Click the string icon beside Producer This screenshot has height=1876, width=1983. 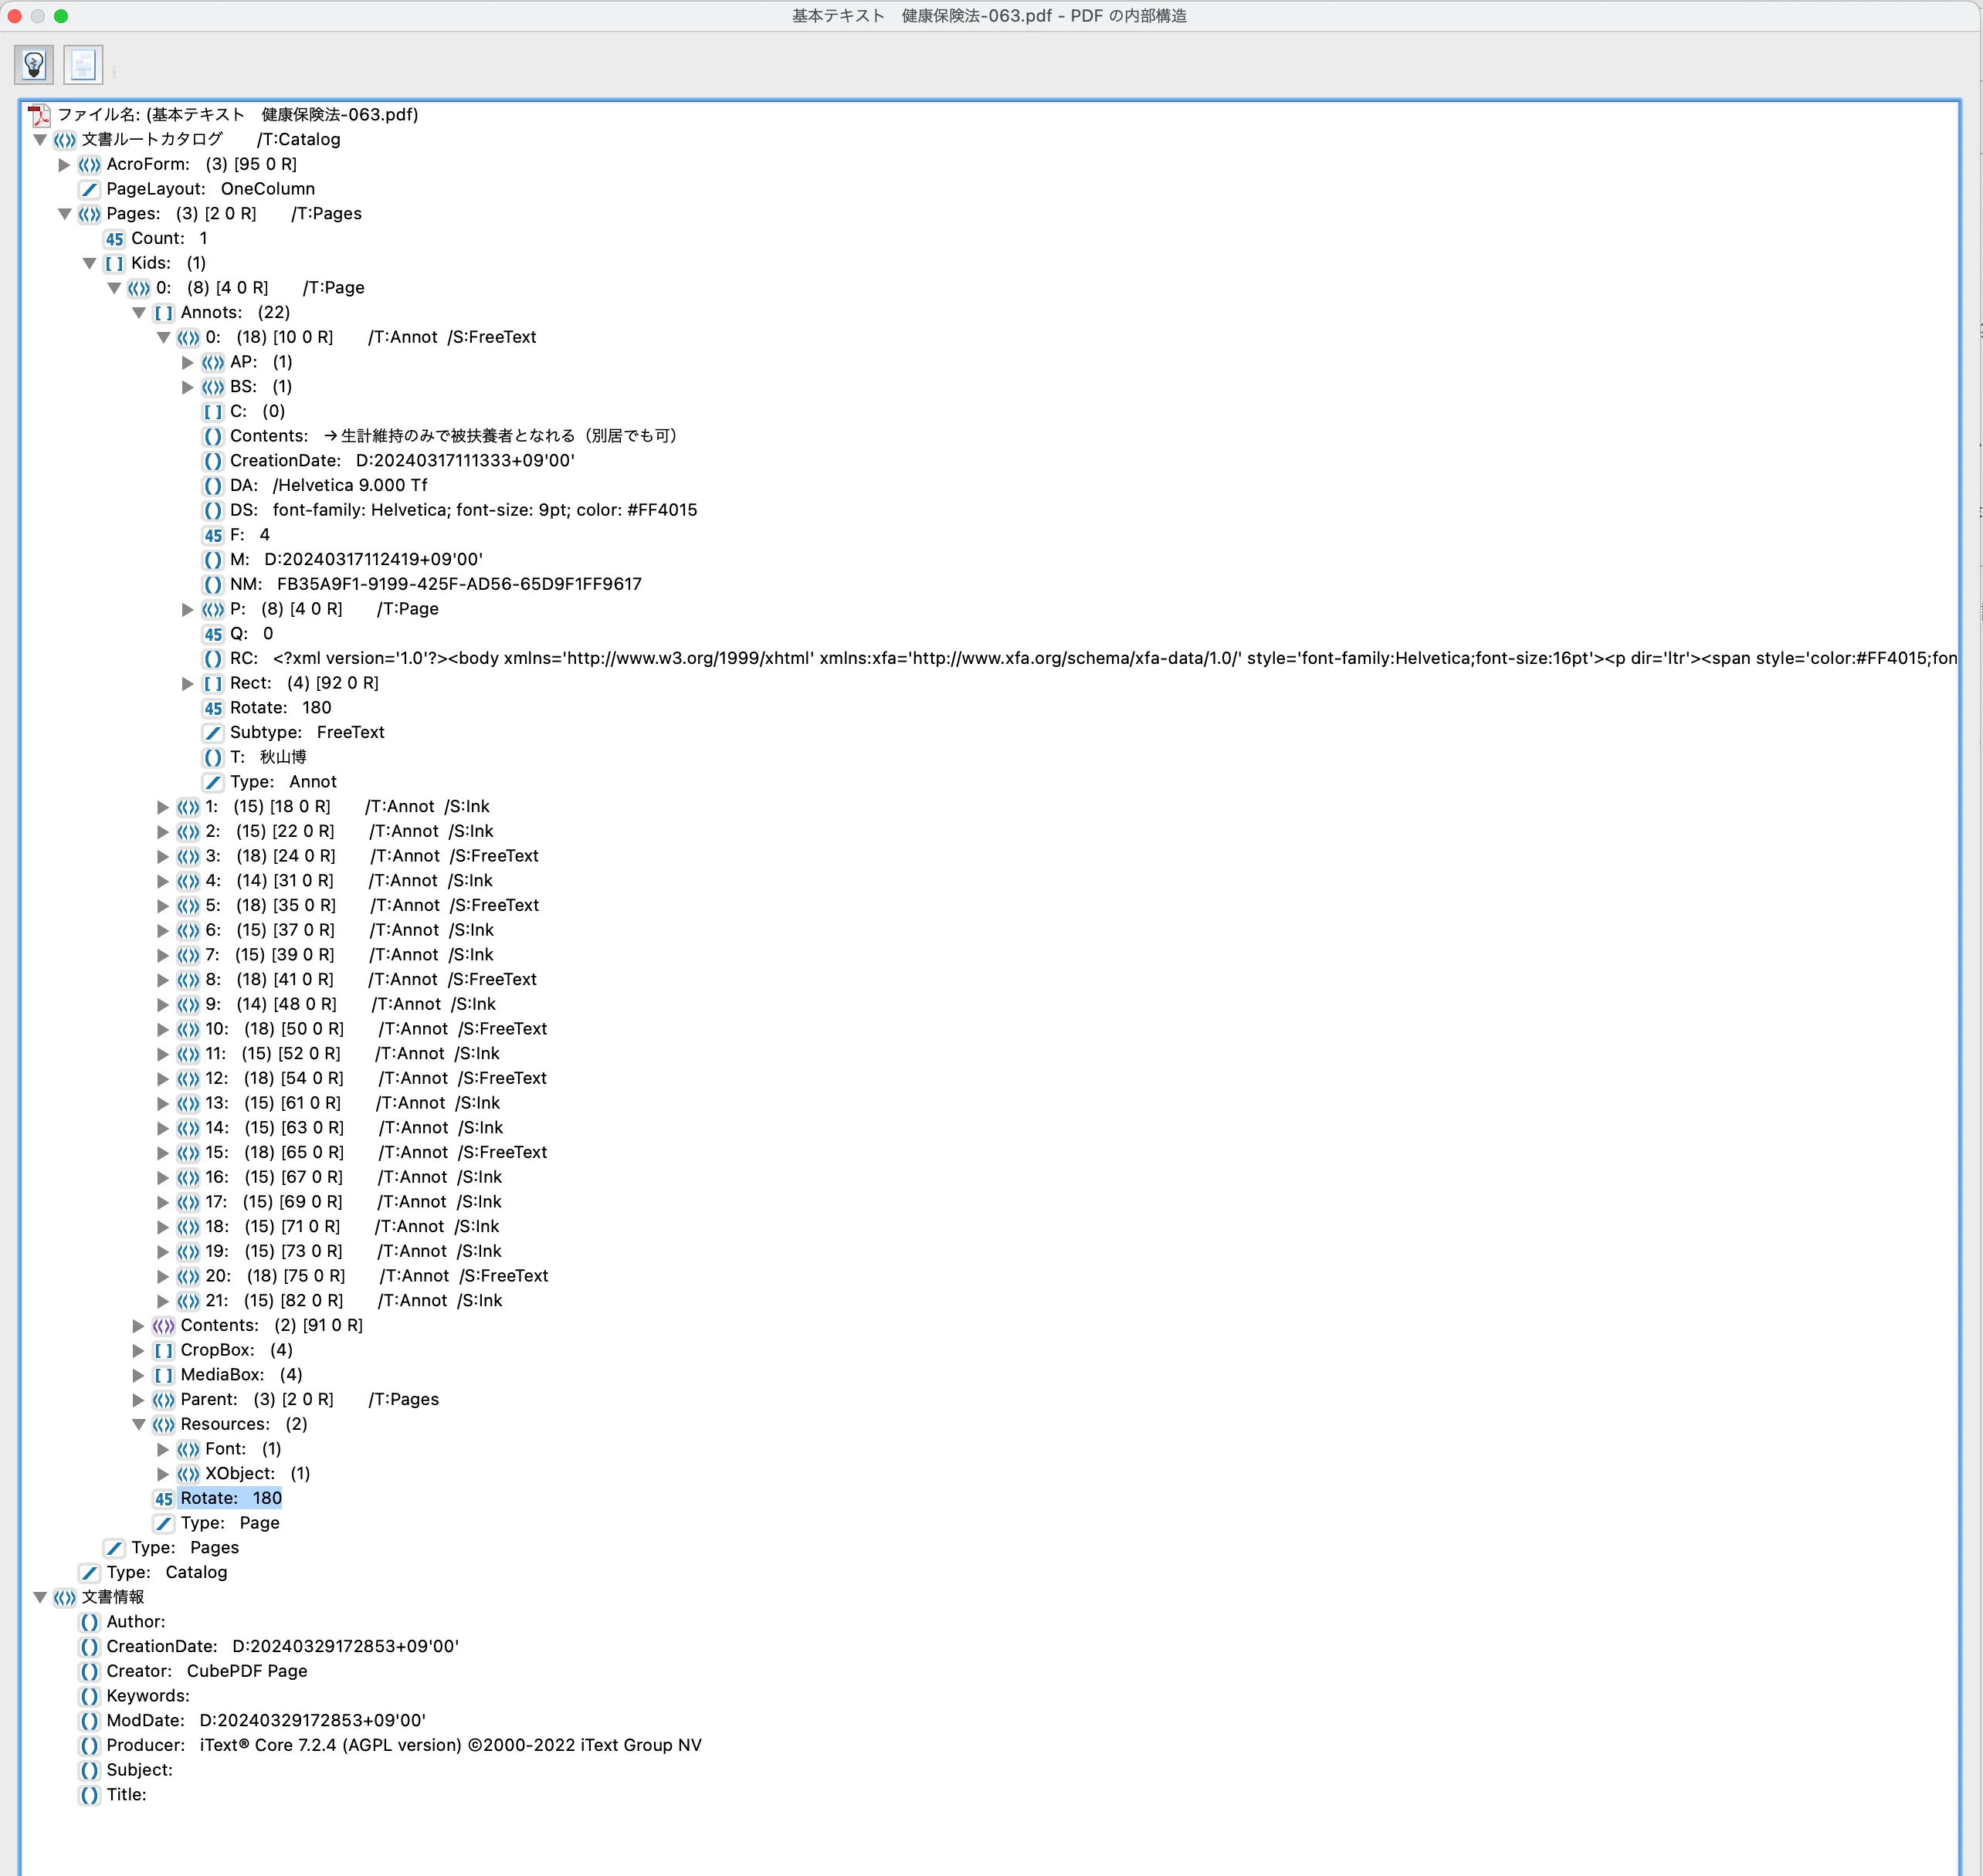pos(89,1746)
